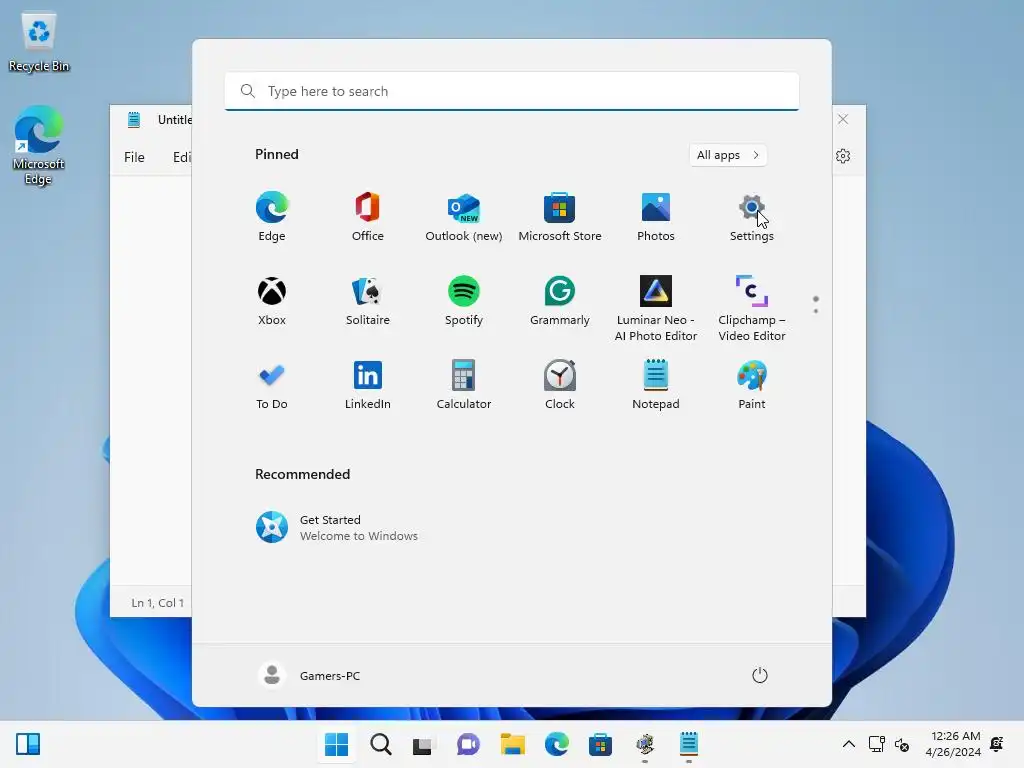Show hidden system tray icons
This screenshot has width=1024, height=768.
click(848, 744)
